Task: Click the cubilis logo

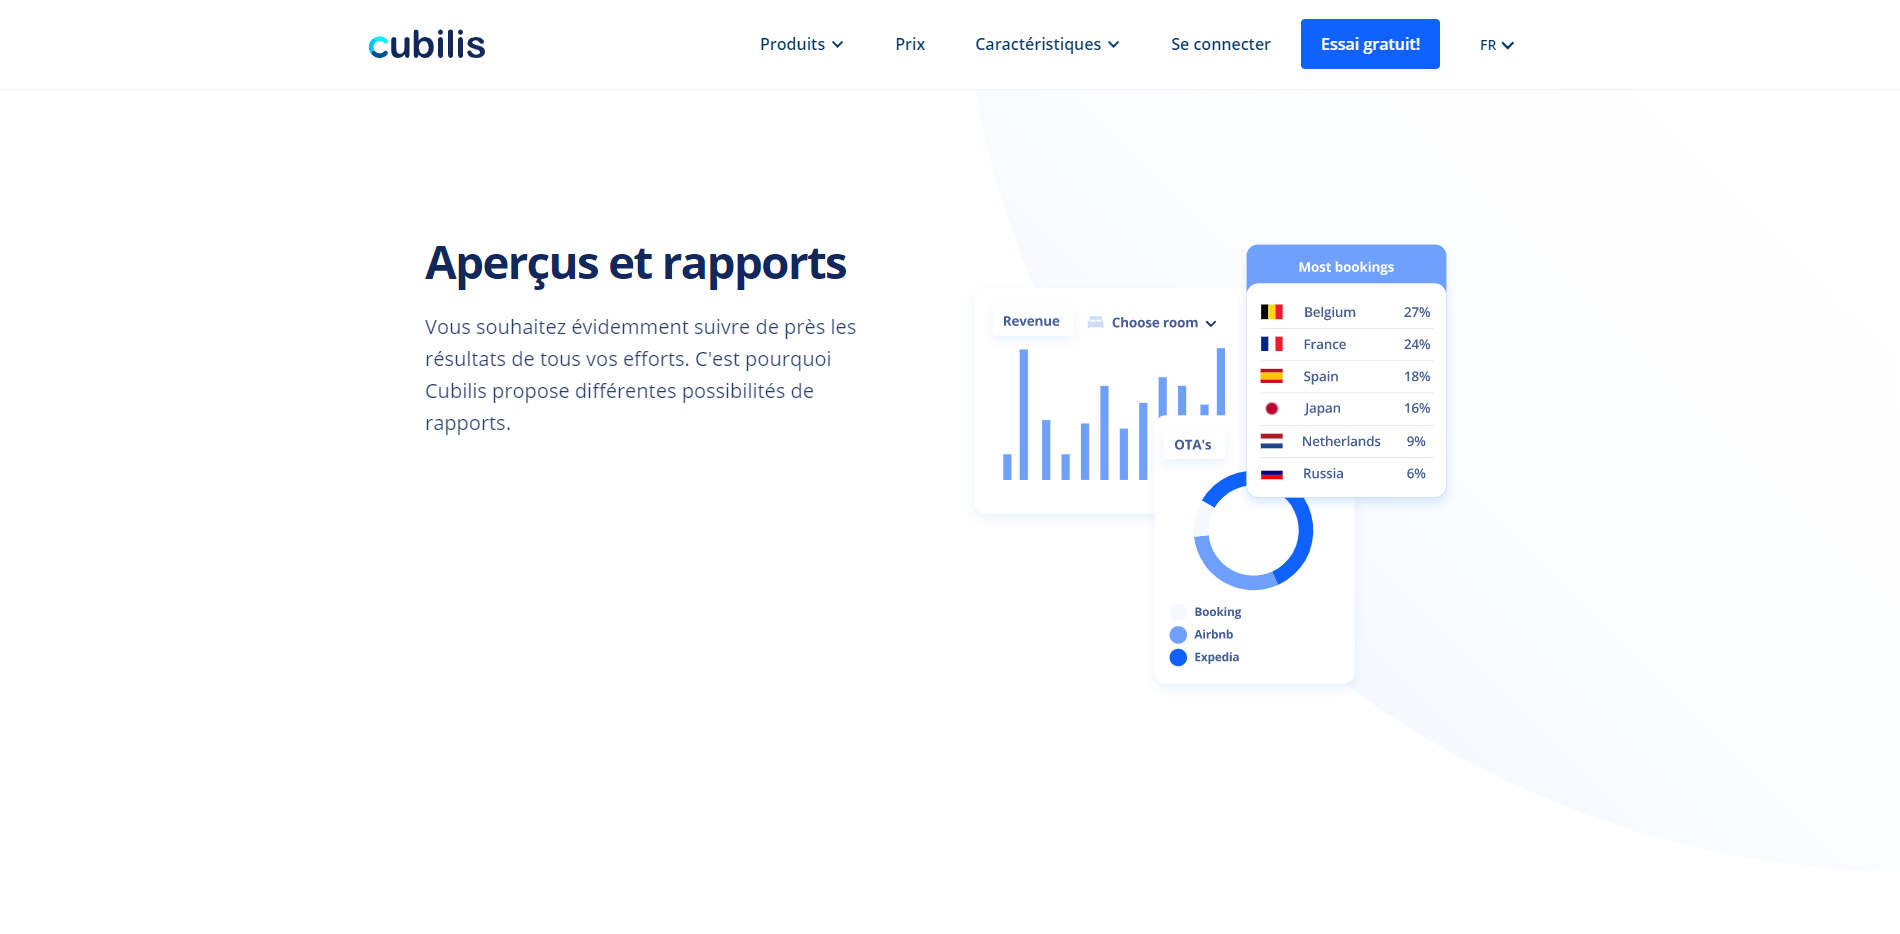Action: click(426, 44)
